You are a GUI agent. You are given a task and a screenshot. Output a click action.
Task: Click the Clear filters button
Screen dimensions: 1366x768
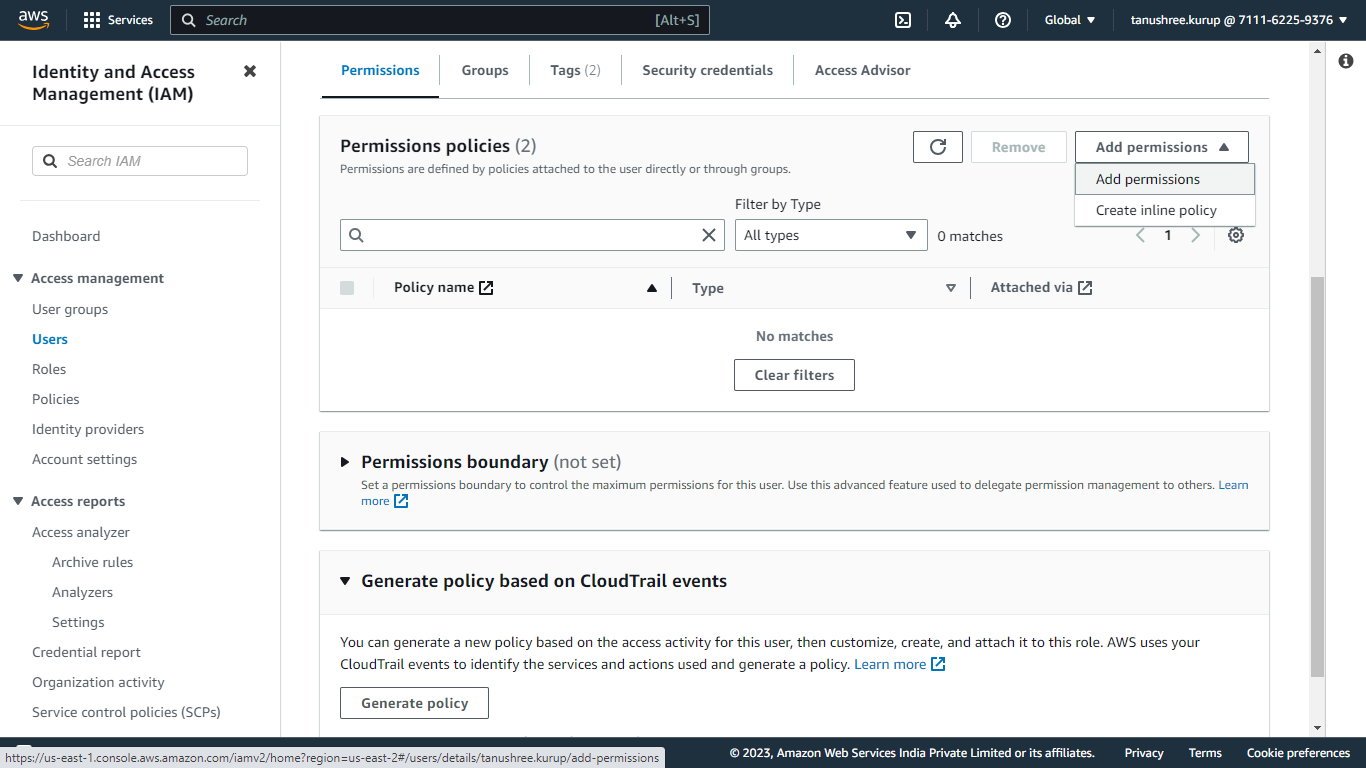pyautogui.click(x=794, y=375)
